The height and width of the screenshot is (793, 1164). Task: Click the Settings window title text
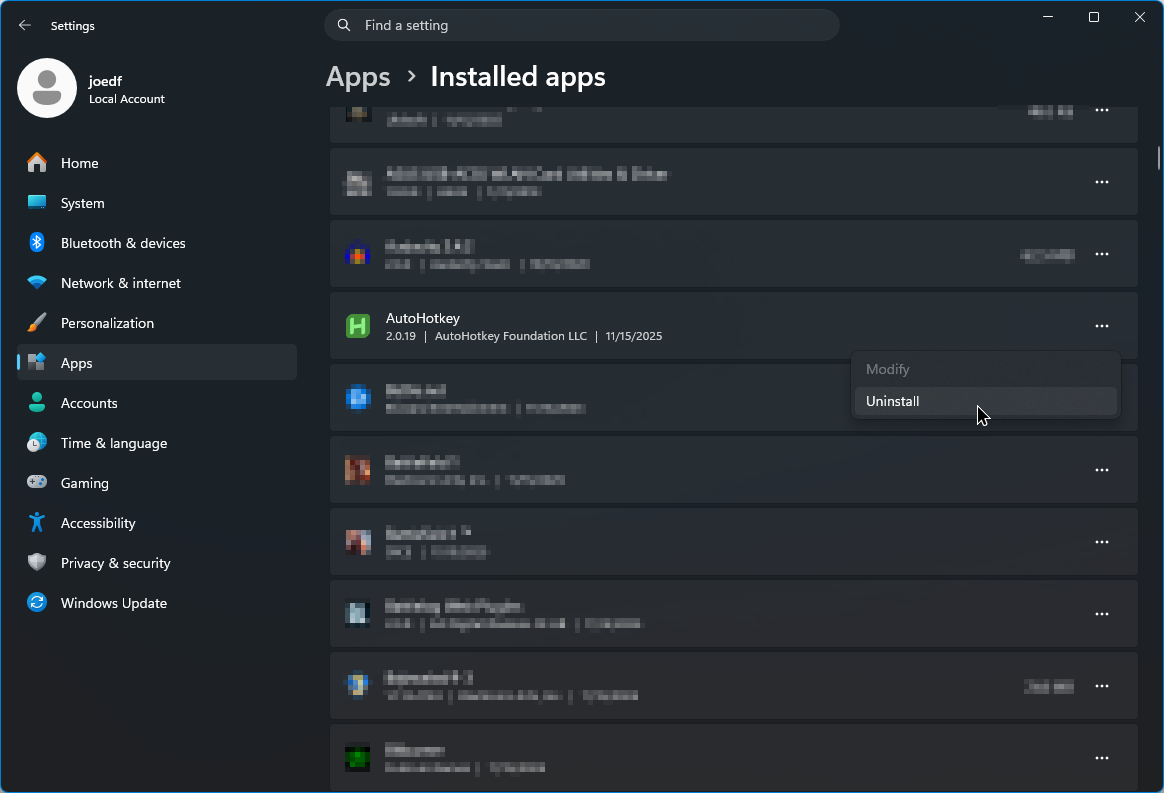tap(73, 26)
